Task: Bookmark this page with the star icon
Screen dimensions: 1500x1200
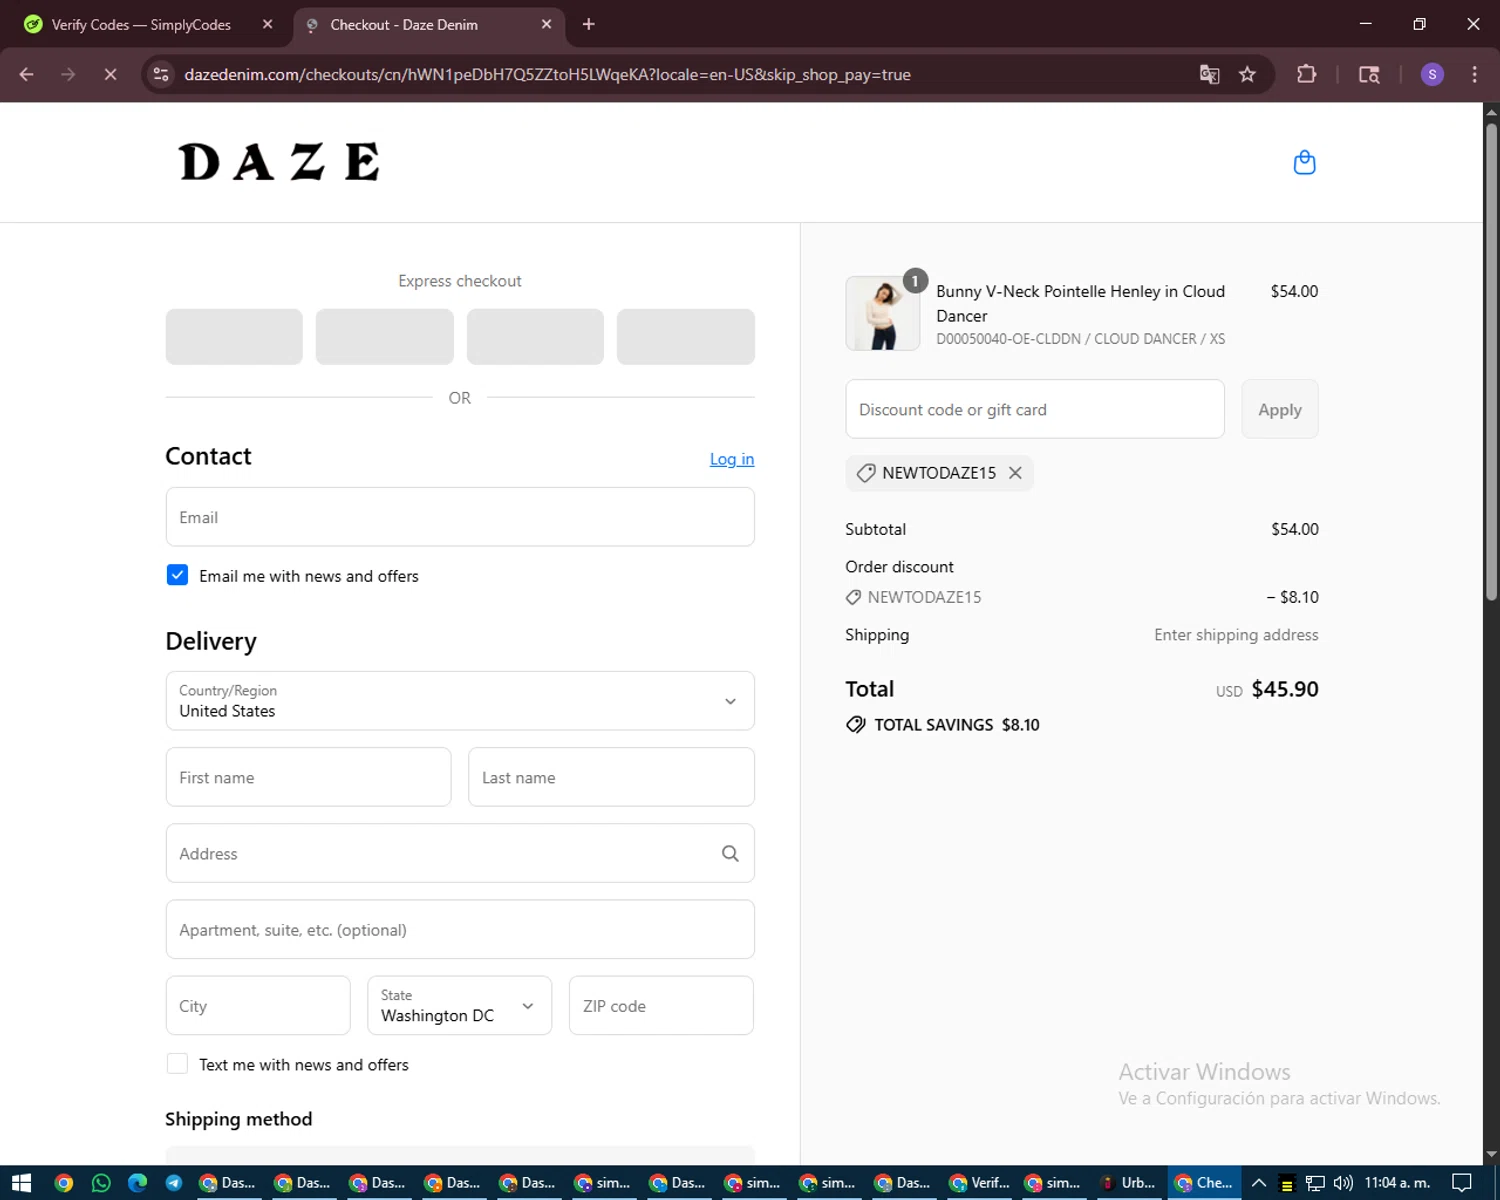Action: click(x=1247, y=74)
